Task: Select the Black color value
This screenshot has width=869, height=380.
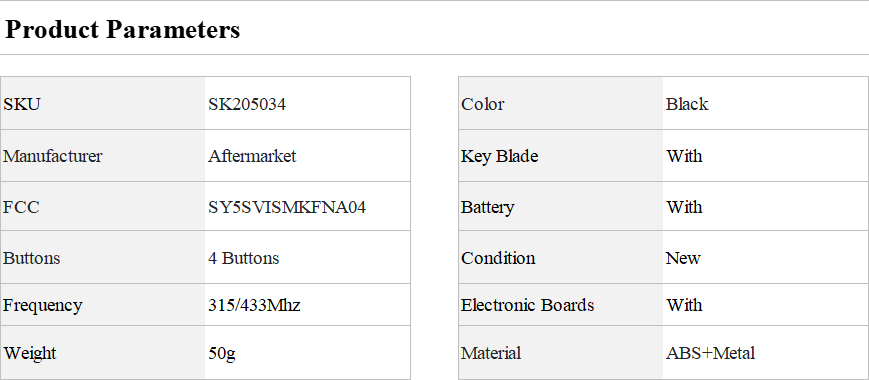Action: (x=687, y=104)
